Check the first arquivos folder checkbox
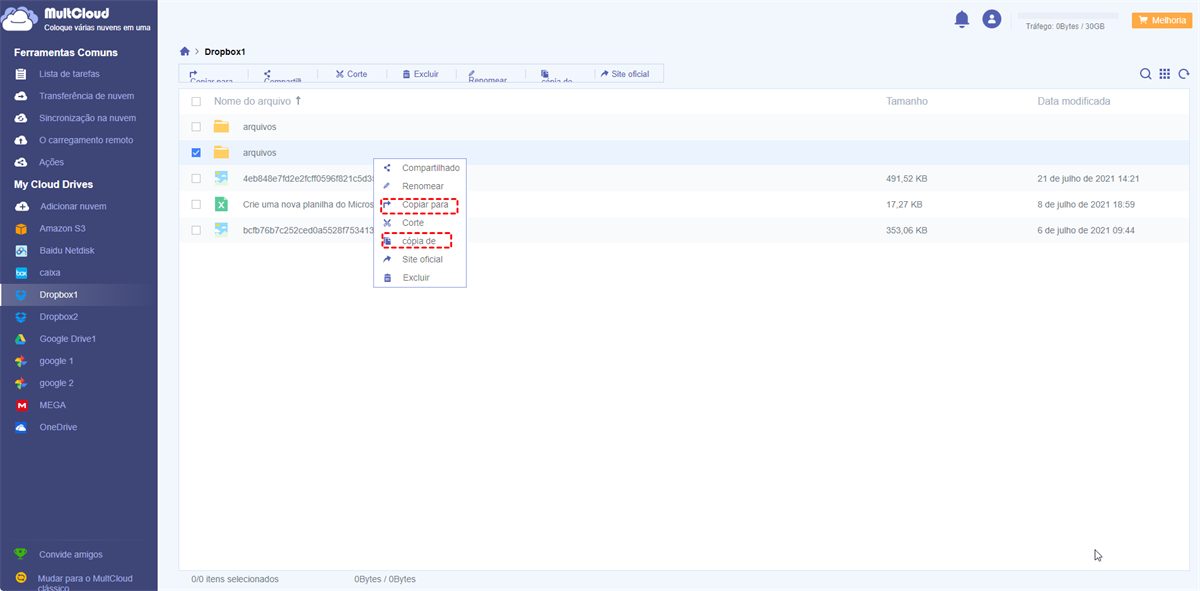This screenshot has width=1200, height=591. (x=196, y=127)
